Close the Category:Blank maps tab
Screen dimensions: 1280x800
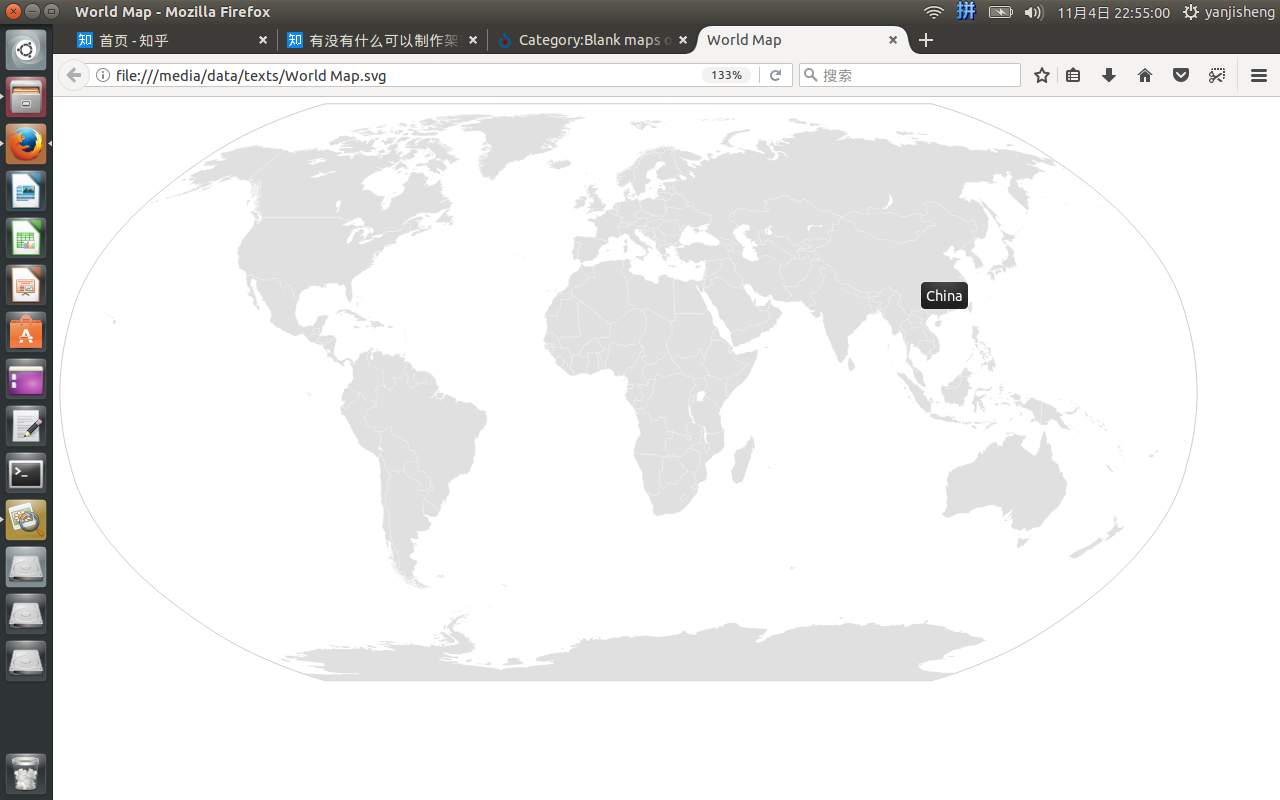tap(683, 40)
